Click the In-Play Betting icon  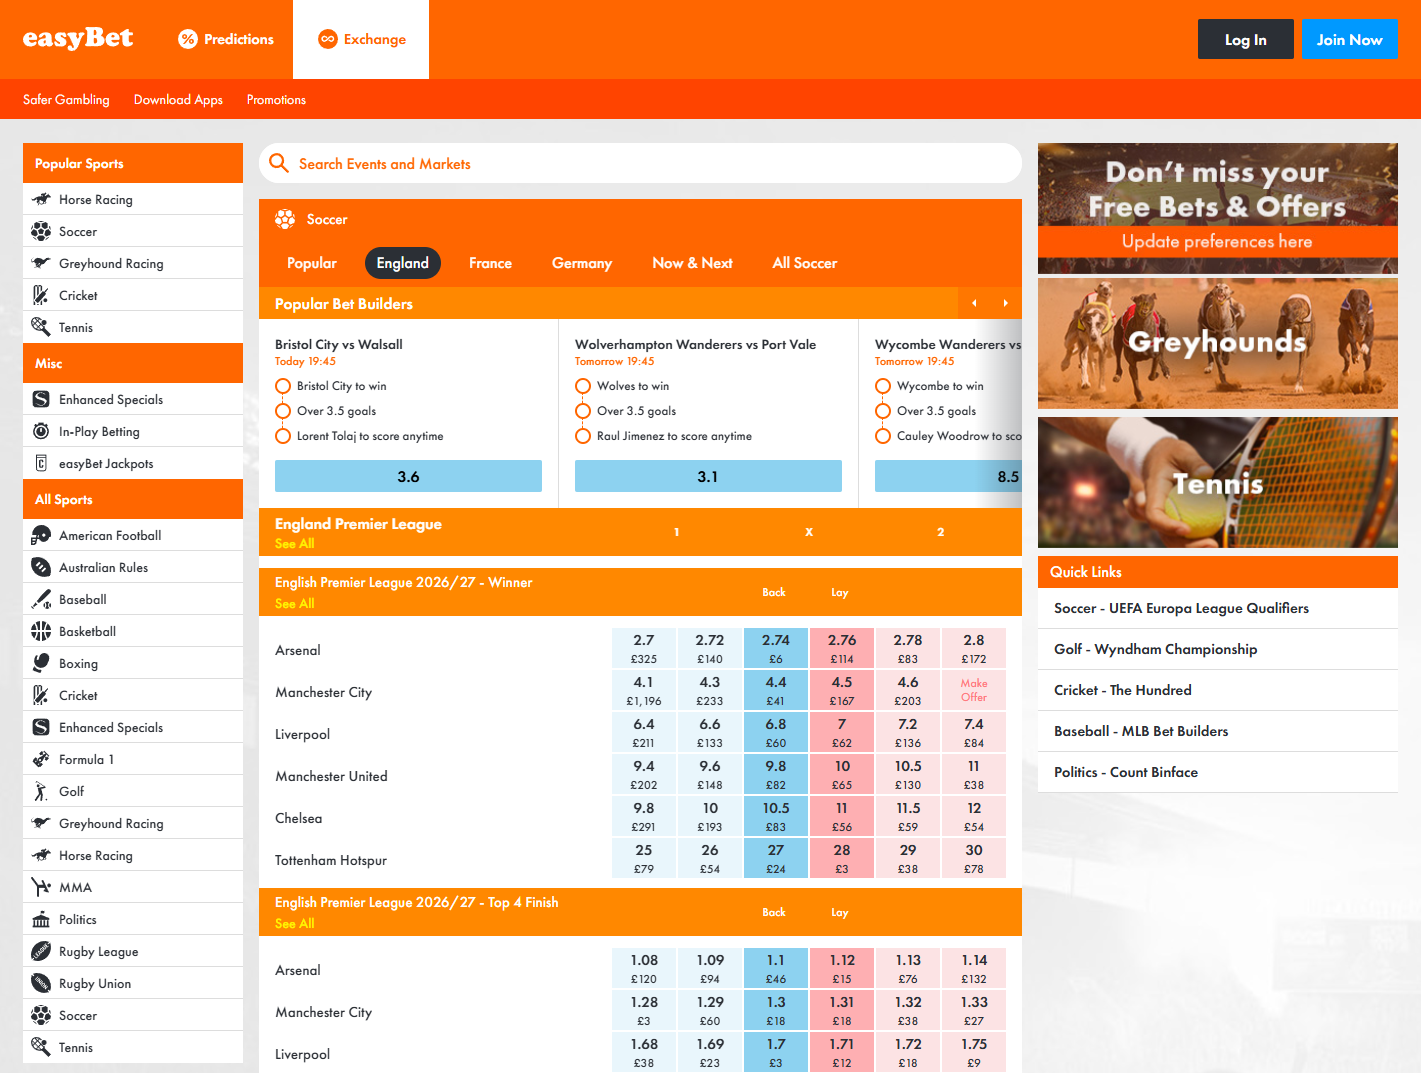(x=41, y=431)
